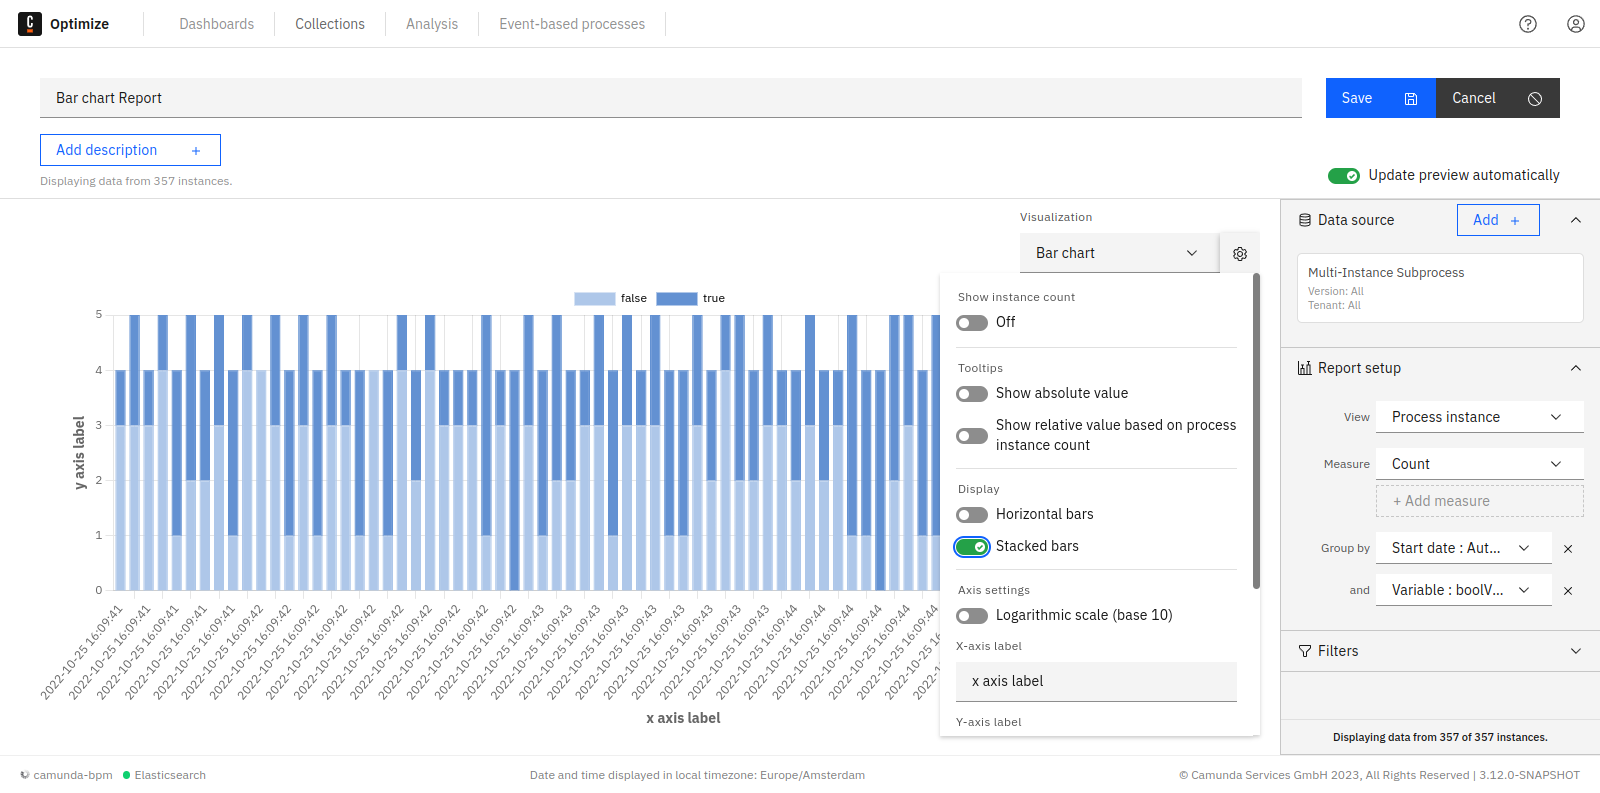
Task: Click the Report setup chart icon
Action: coord(1305,368)
